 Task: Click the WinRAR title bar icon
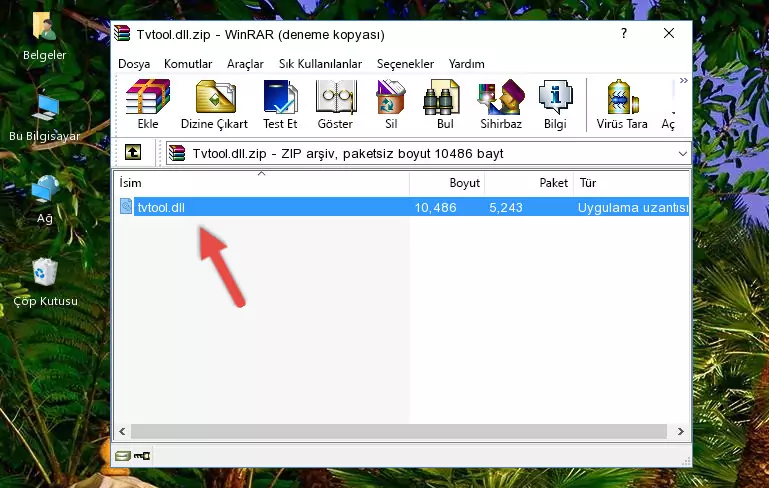[x=122, y=34]
